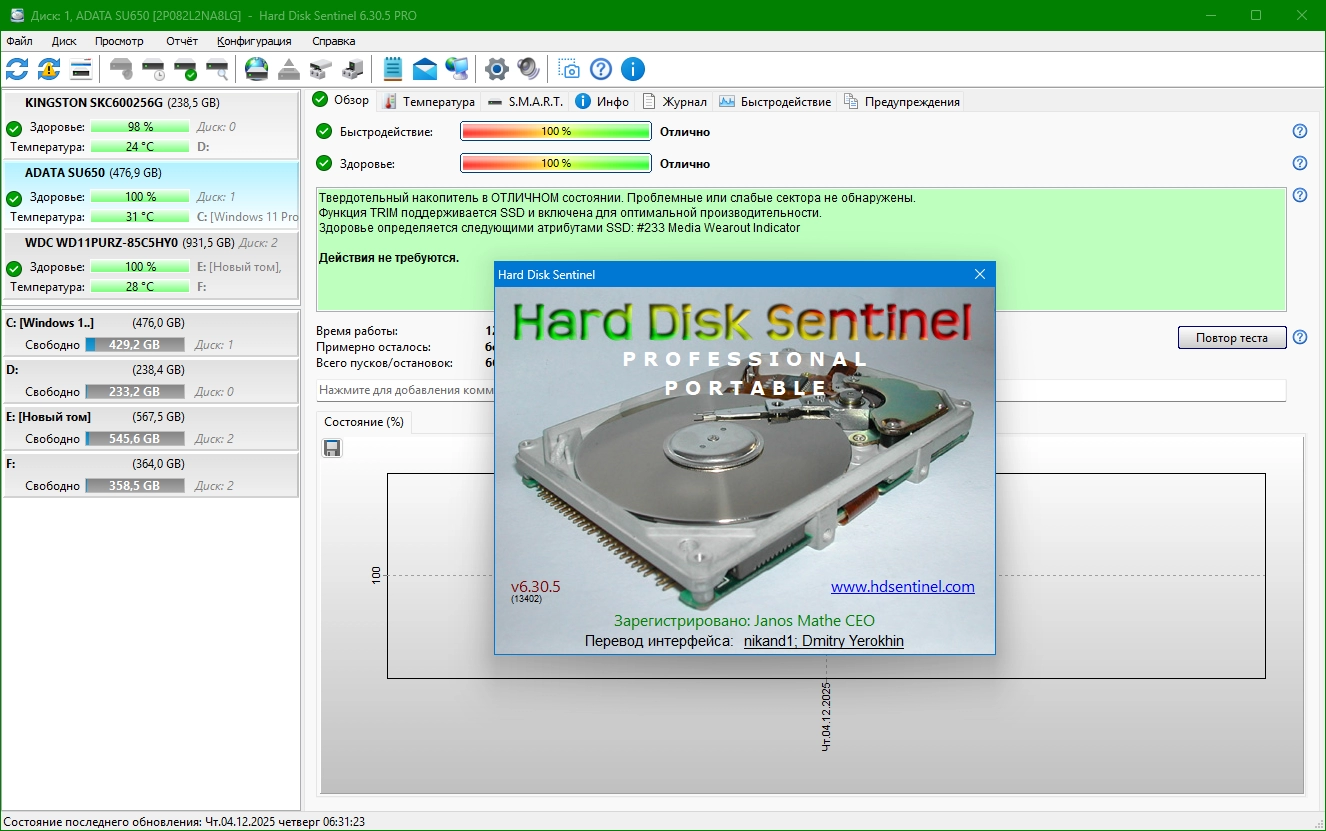1326x831 pixels.
Task: Open the Файл menu
Action: pyautogui.click(x=19, y=41)
